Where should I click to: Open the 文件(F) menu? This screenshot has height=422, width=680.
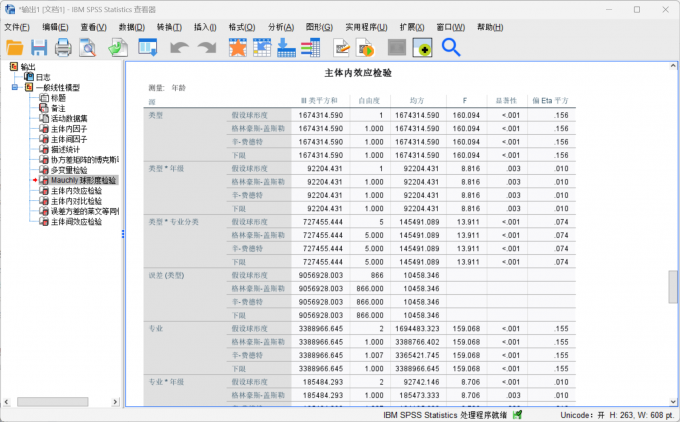coord(17,27)
